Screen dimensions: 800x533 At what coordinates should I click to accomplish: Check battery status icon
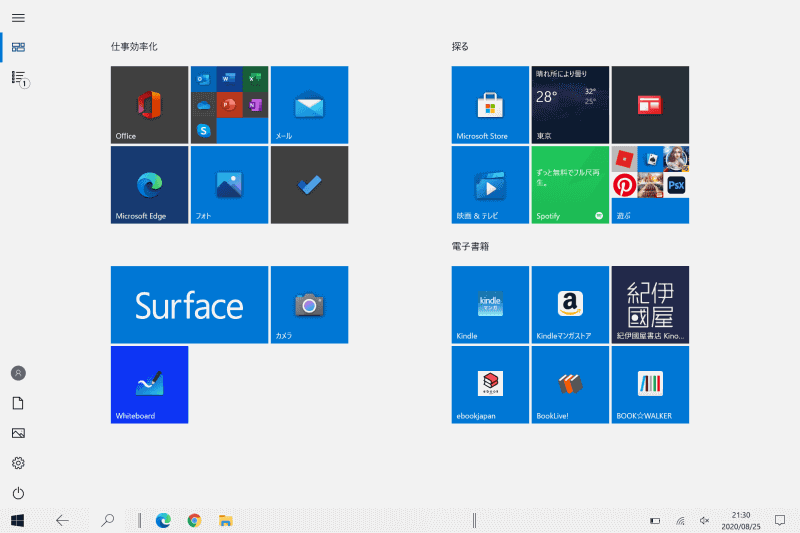click(x=655, y=521)
